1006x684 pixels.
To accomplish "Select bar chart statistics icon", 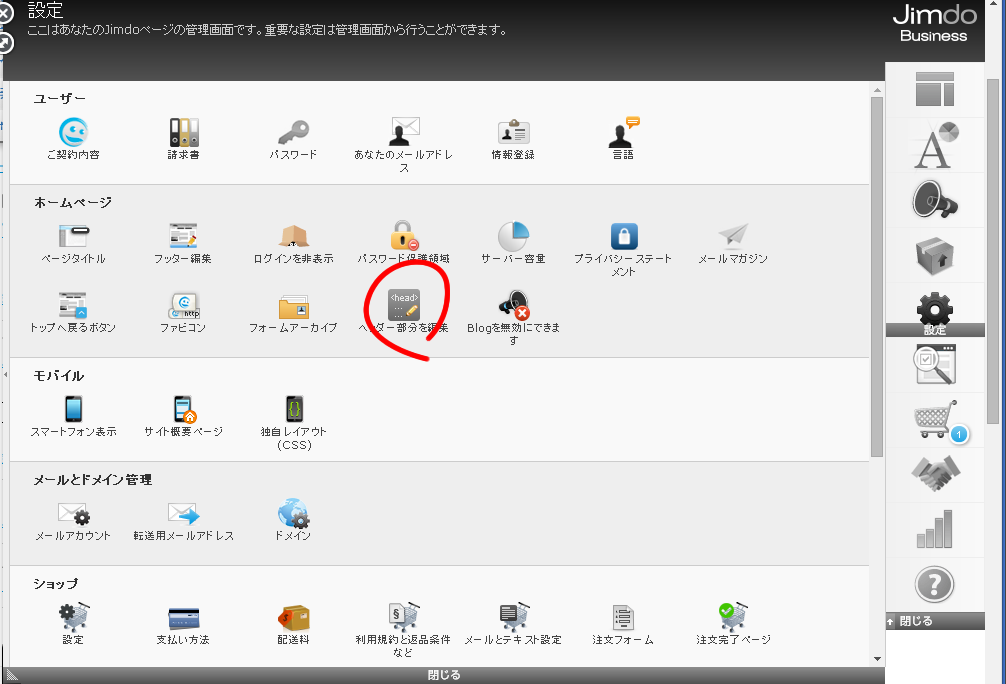I will pyautogui.click(x=935, y=529).
